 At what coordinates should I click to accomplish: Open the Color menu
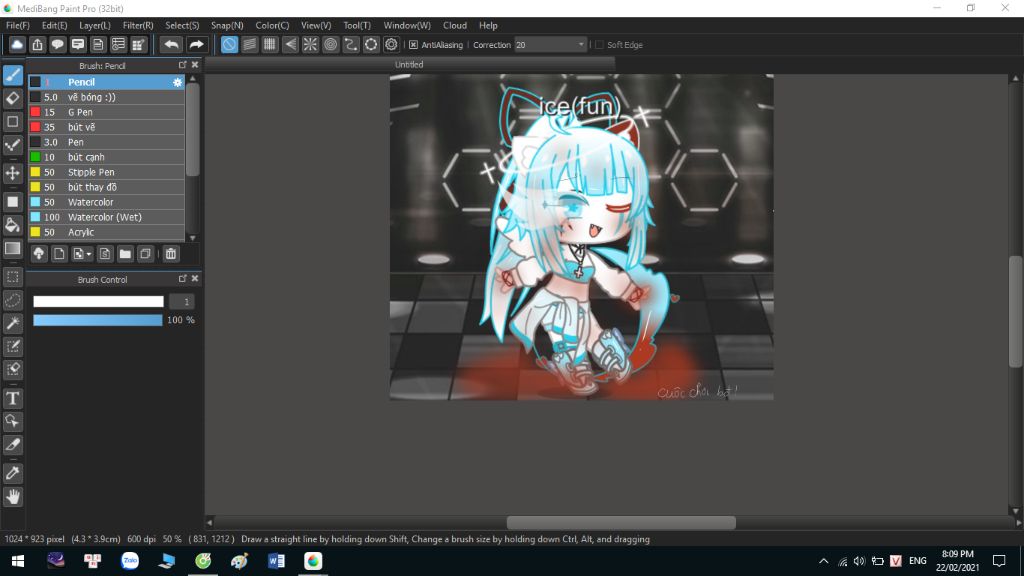tap(272, 25)
